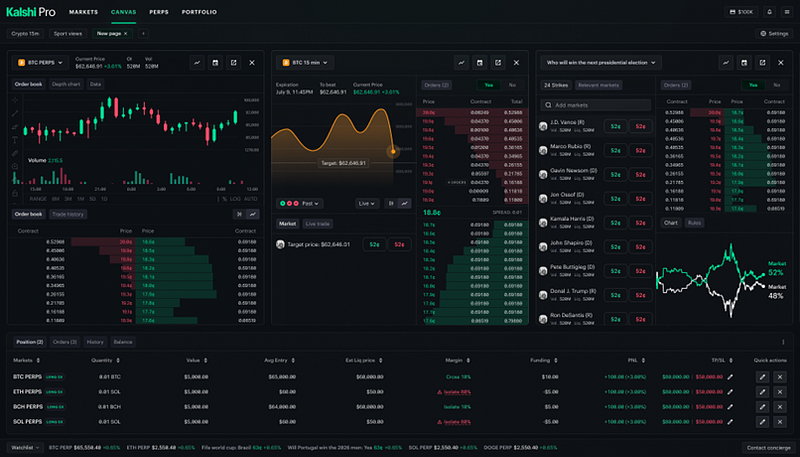Open the Trade history tab
Image resolution: width=800 pixels, height=457 pixels.
68,214
